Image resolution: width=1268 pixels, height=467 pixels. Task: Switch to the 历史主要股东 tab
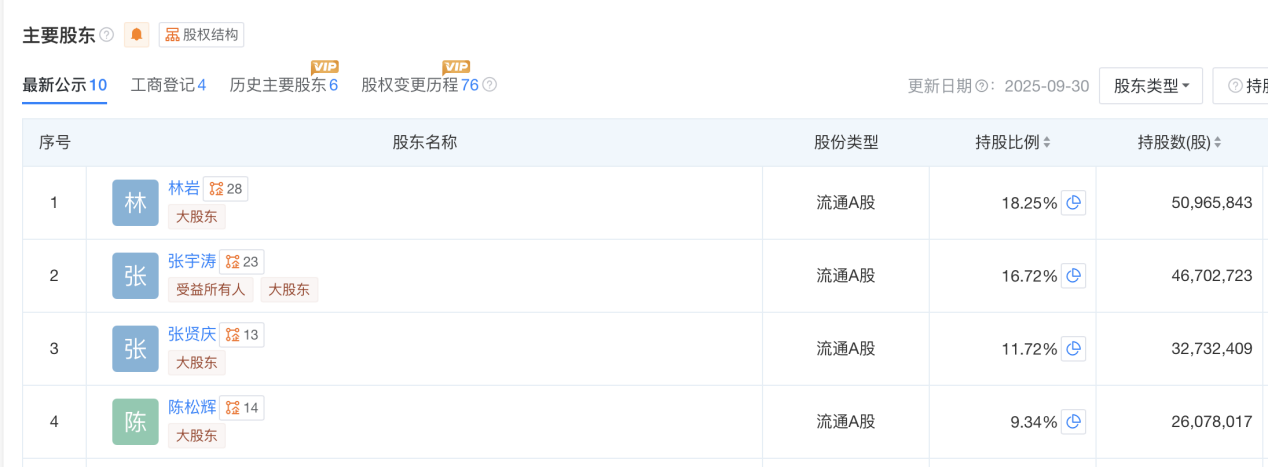(x=283, y=85)
